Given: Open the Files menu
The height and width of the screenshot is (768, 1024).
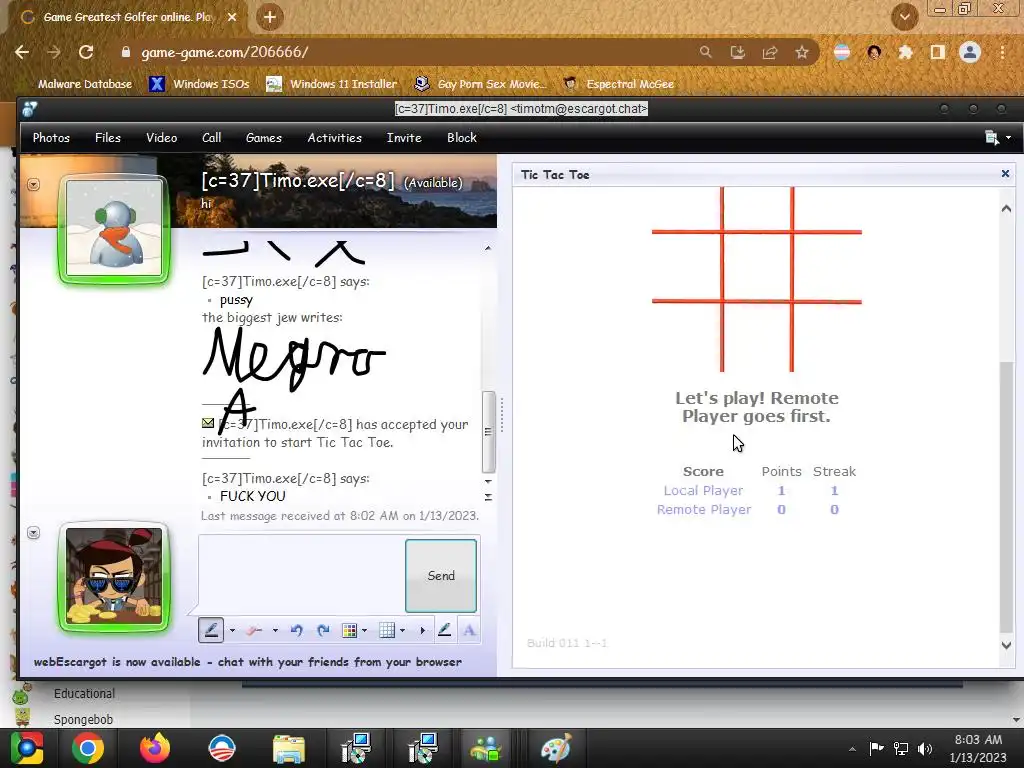Looking at the screenshot, I should click(x=108, y=138).
